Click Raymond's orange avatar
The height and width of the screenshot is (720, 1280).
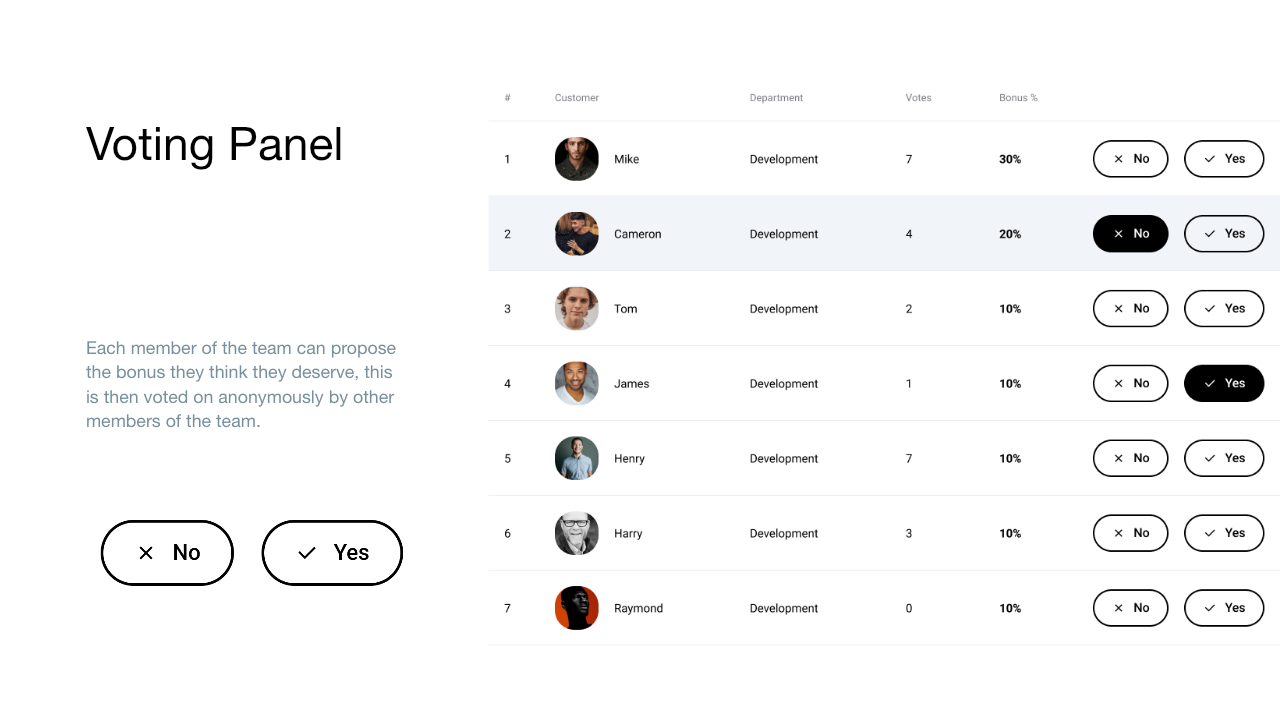pyautogui.click(x=577, y=608)
